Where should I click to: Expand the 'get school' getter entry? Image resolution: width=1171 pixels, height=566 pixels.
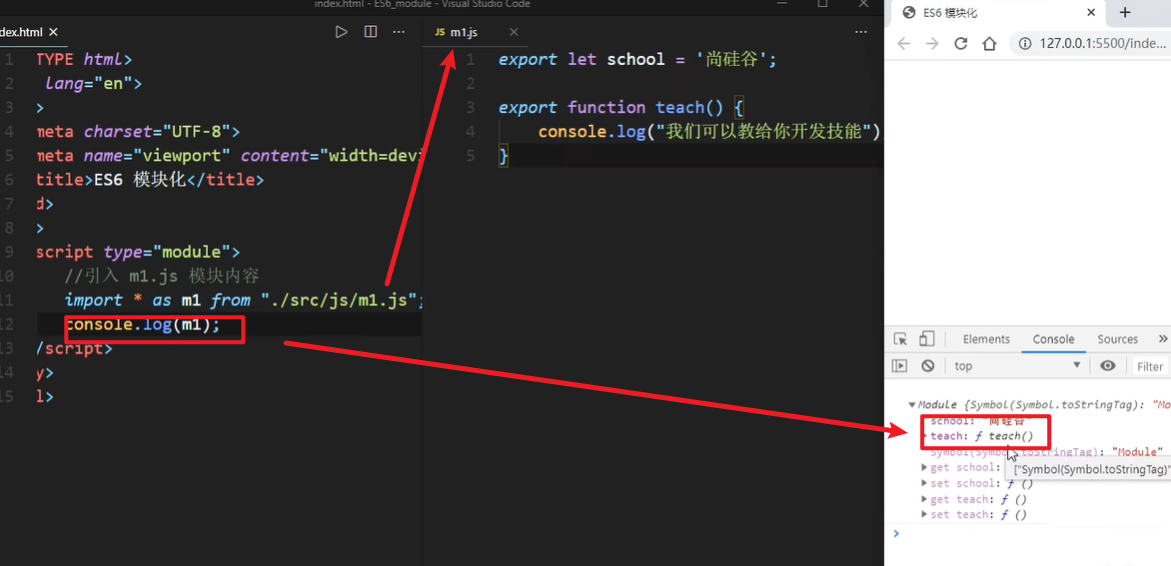[924, 467]
